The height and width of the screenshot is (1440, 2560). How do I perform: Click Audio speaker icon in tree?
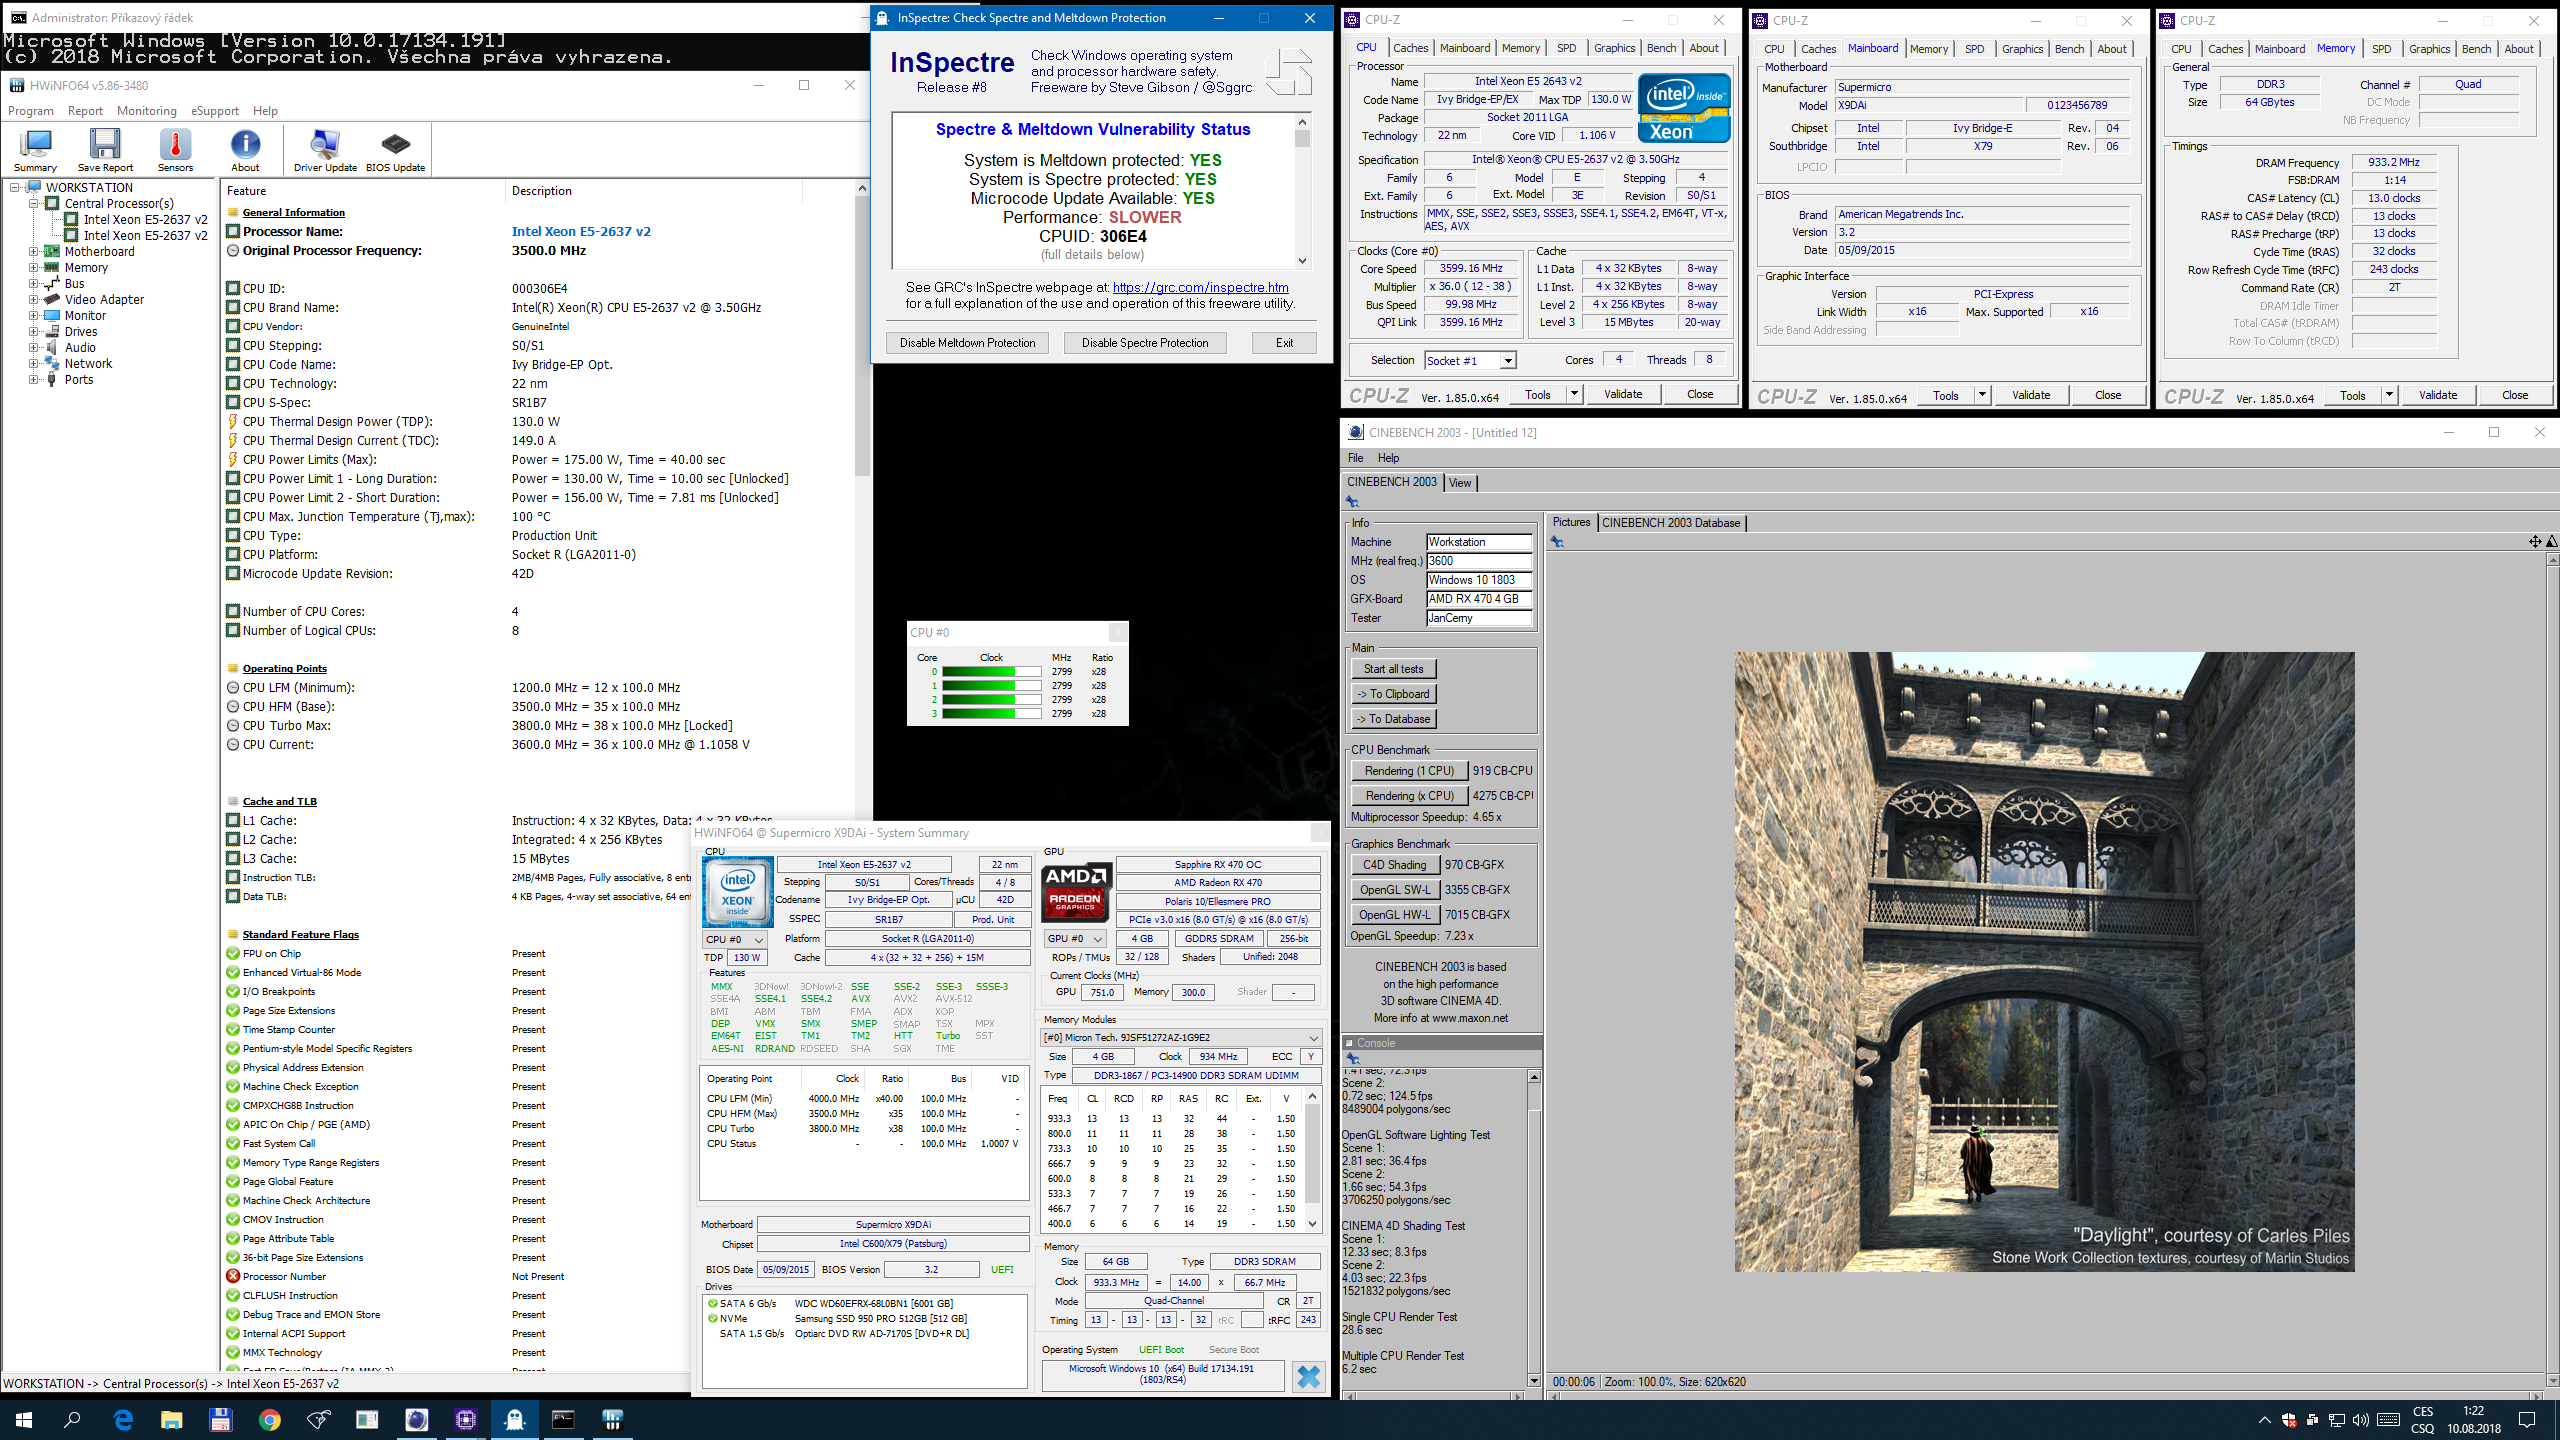52,348
